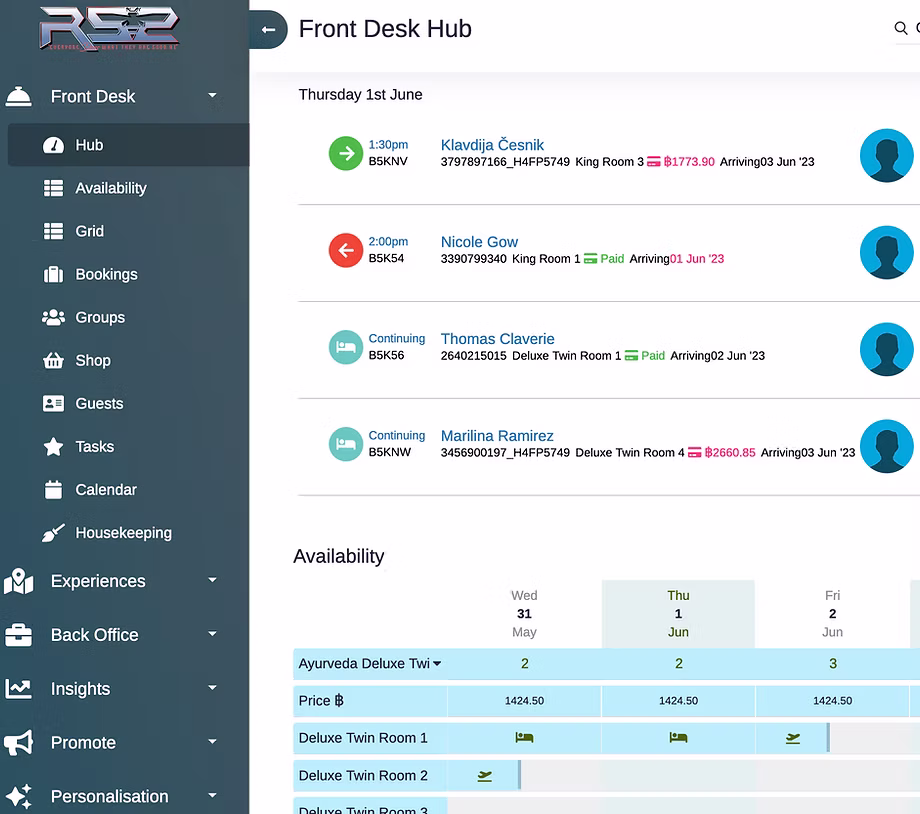This screenshot has height=814, width=920.
Task: Click the search magnifier icon
Action: (901, 29)
